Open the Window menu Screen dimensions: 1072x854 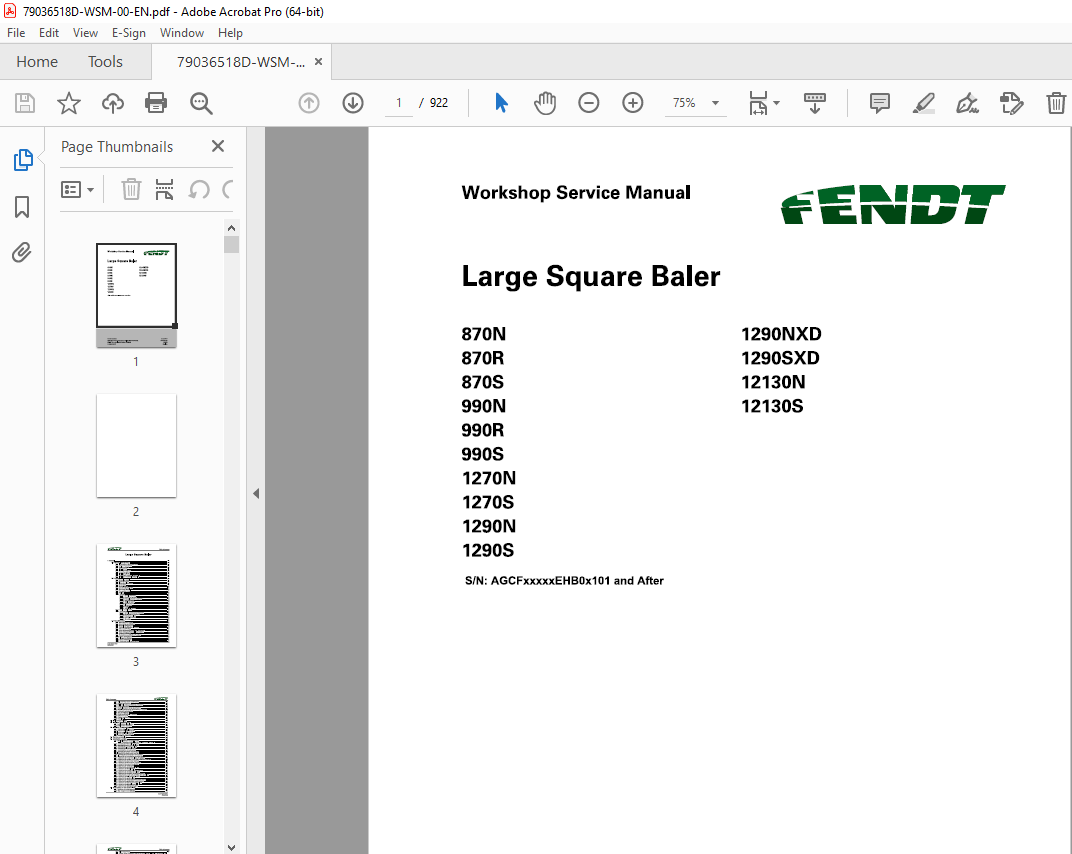point(182,33)
